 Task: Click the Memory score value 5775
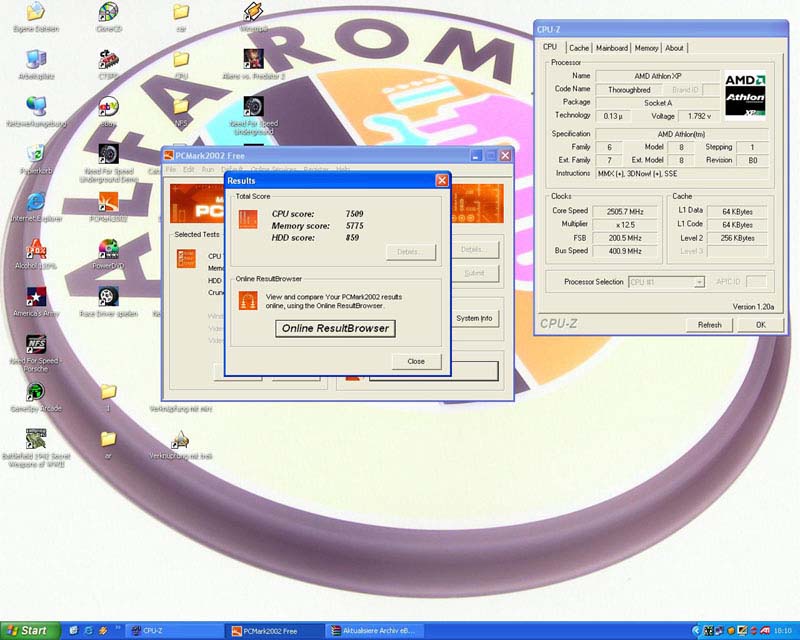point(354,226)
